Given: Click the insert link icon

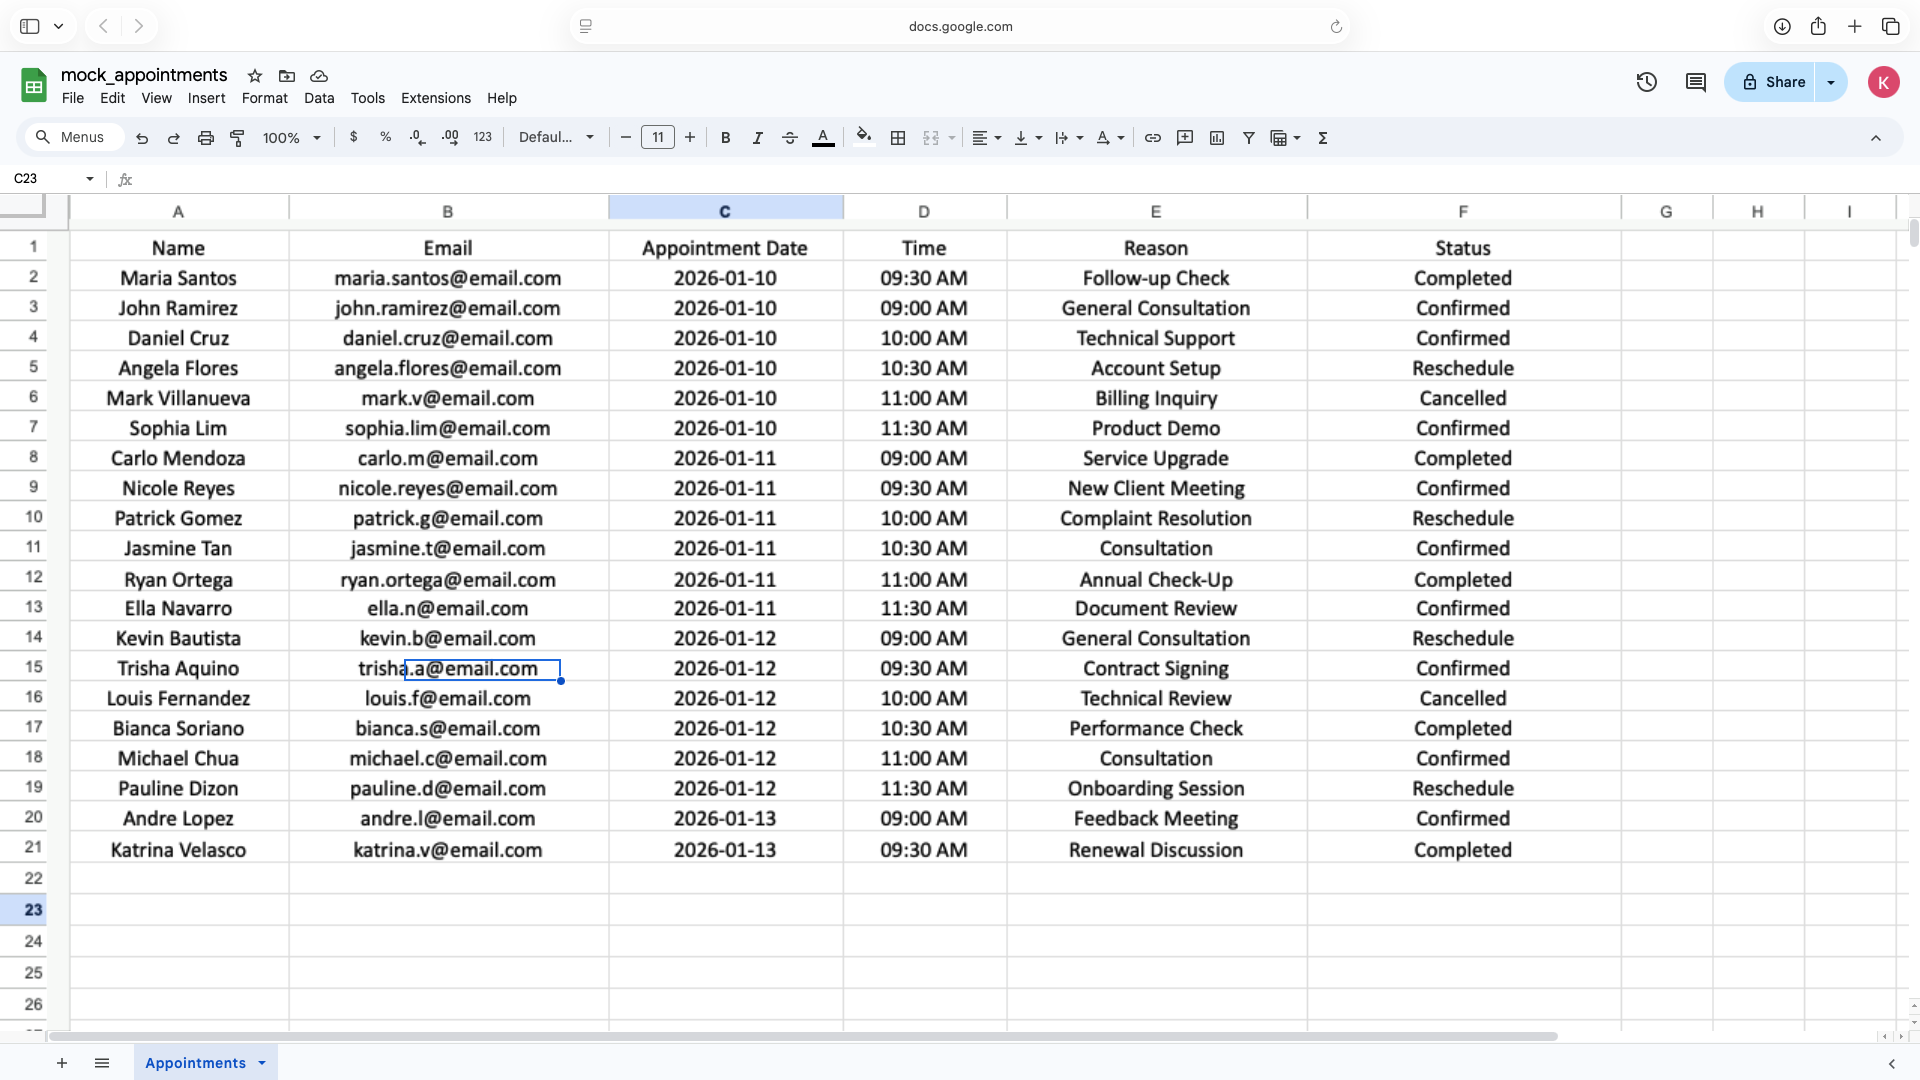Looking at the screenshot, I should 1152,138.
